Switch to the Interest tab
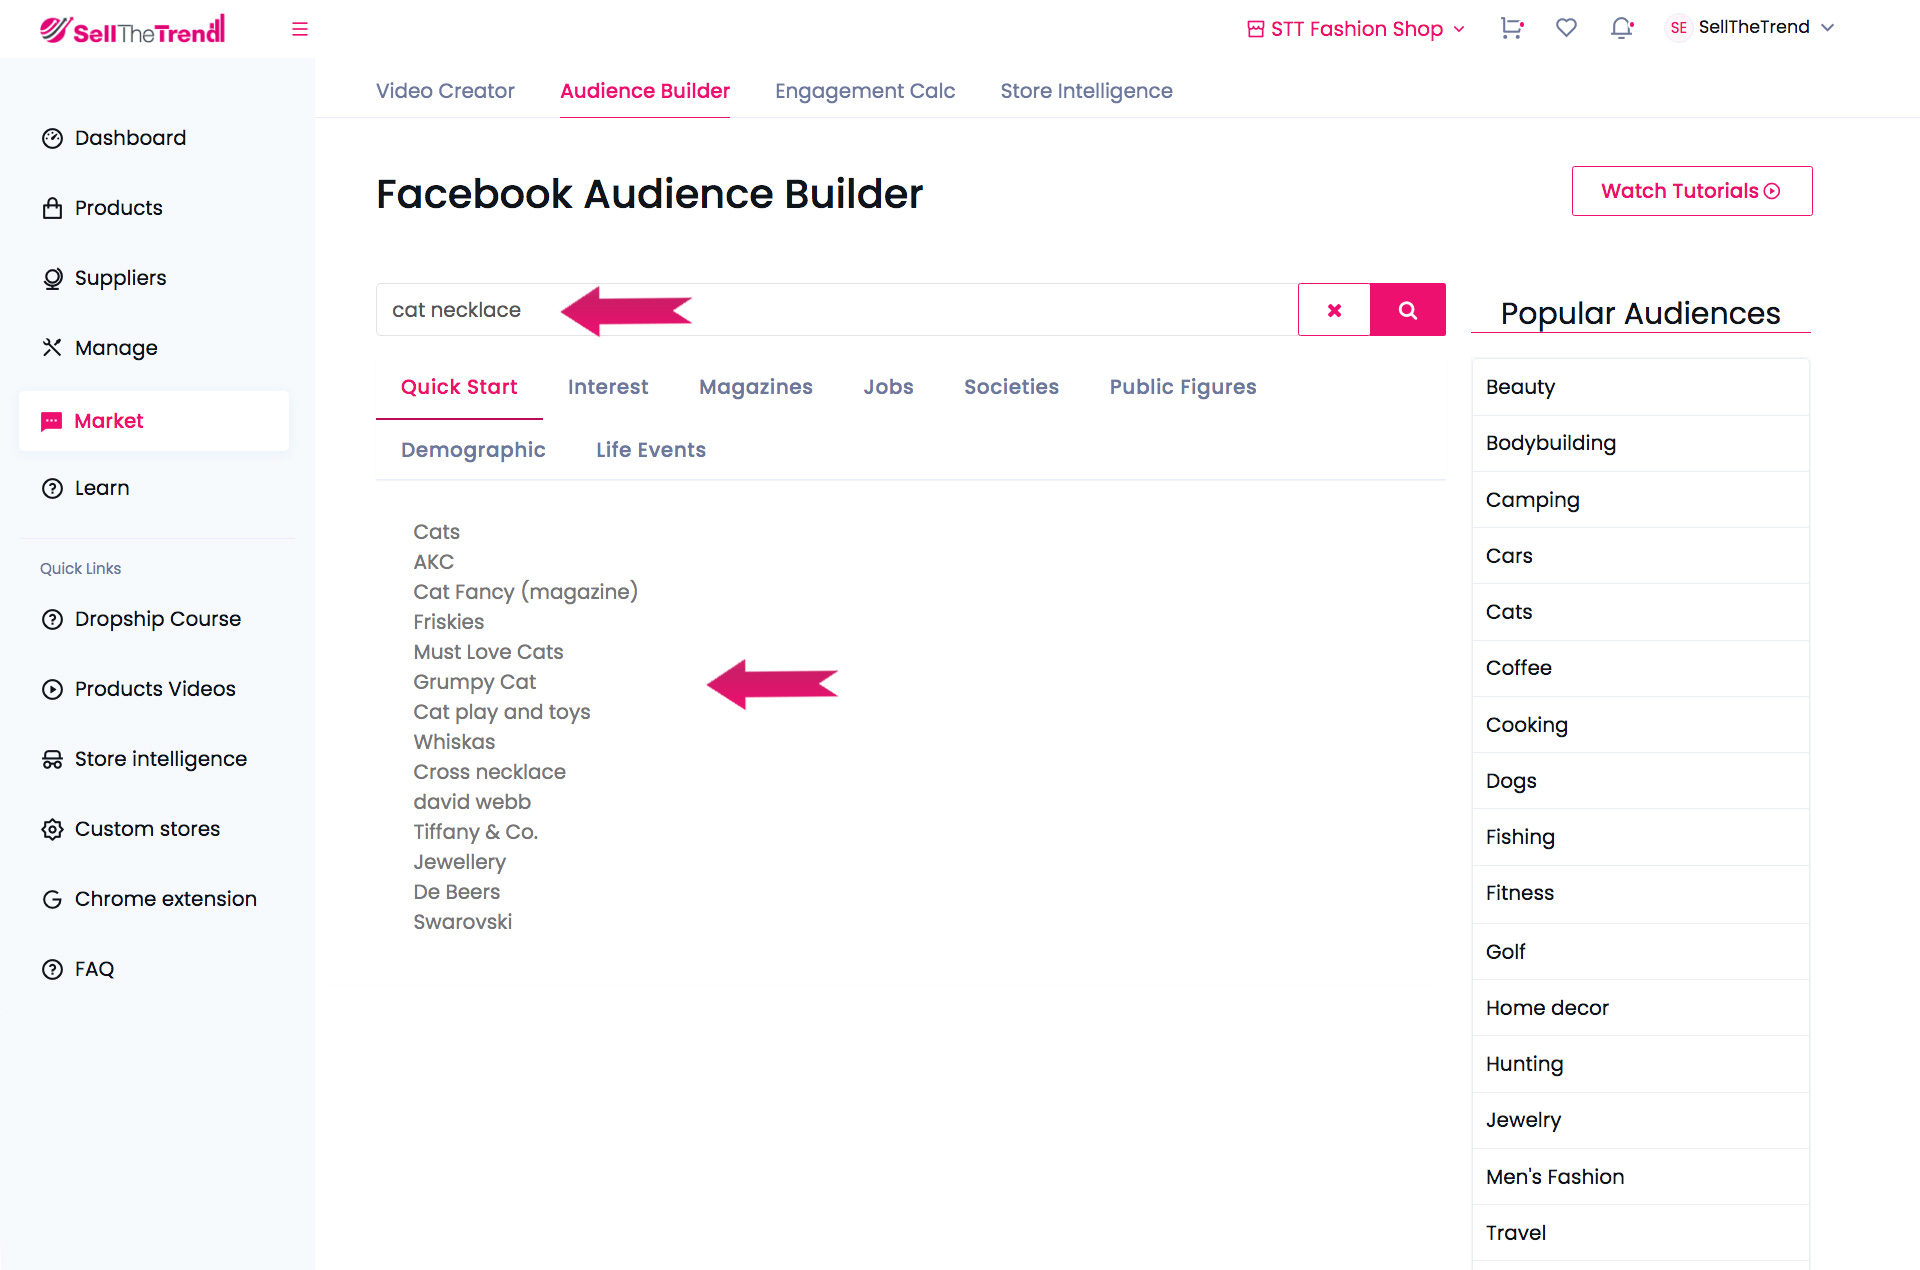 click(x=608, y=387)
